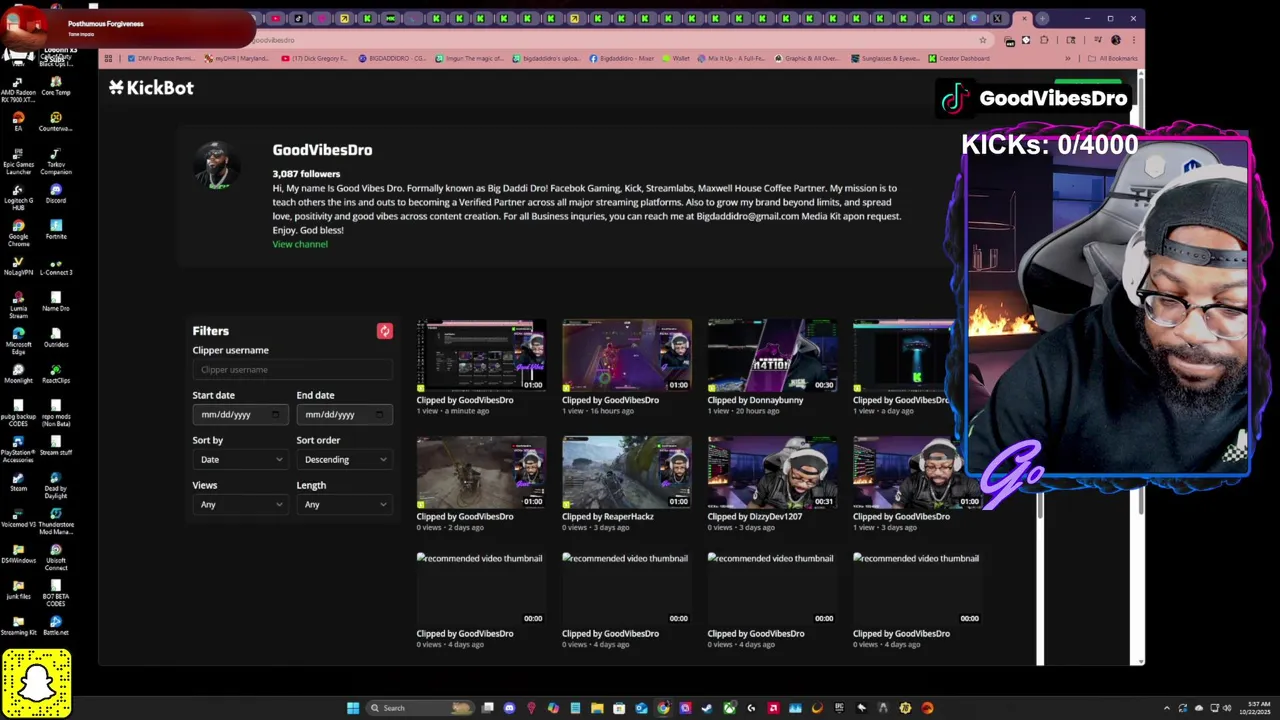
Task: Open the DS4Windows desktop shortcut
Action: click(18, 553)
